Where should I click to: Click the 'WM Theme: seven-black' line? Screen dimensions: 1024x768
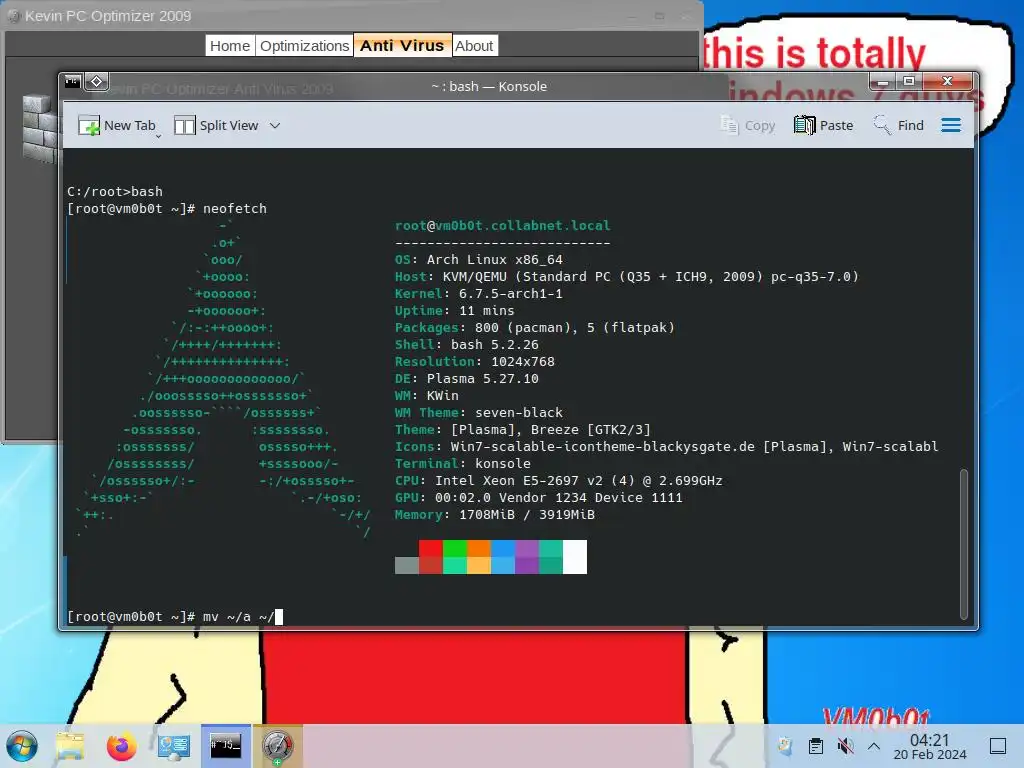coord(479,412)
